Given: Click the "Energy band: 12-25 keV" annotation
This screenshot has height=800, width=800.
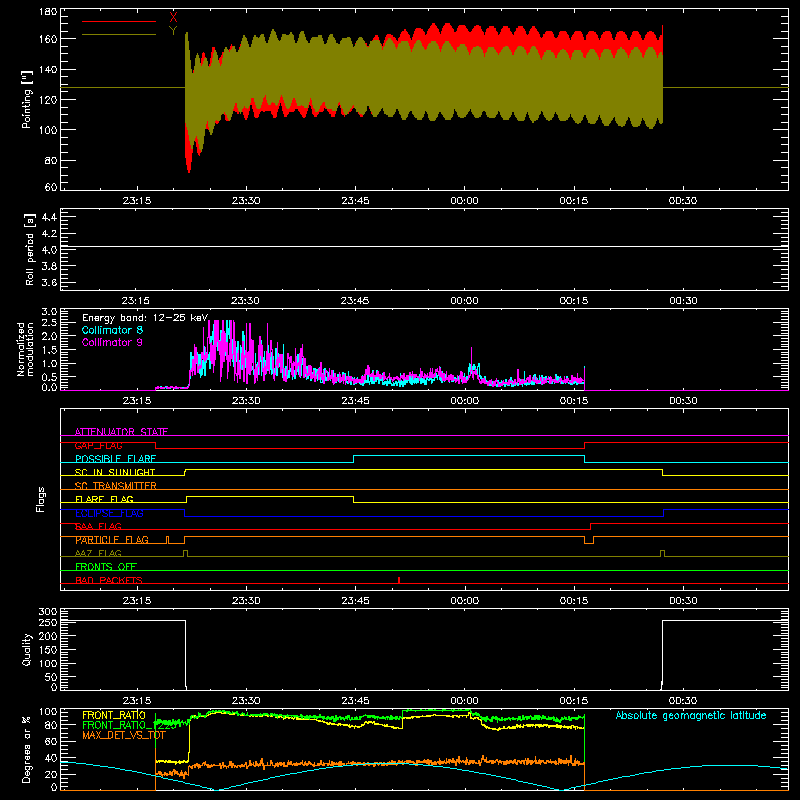Looking at the screenshot, I should pos(145,318).
